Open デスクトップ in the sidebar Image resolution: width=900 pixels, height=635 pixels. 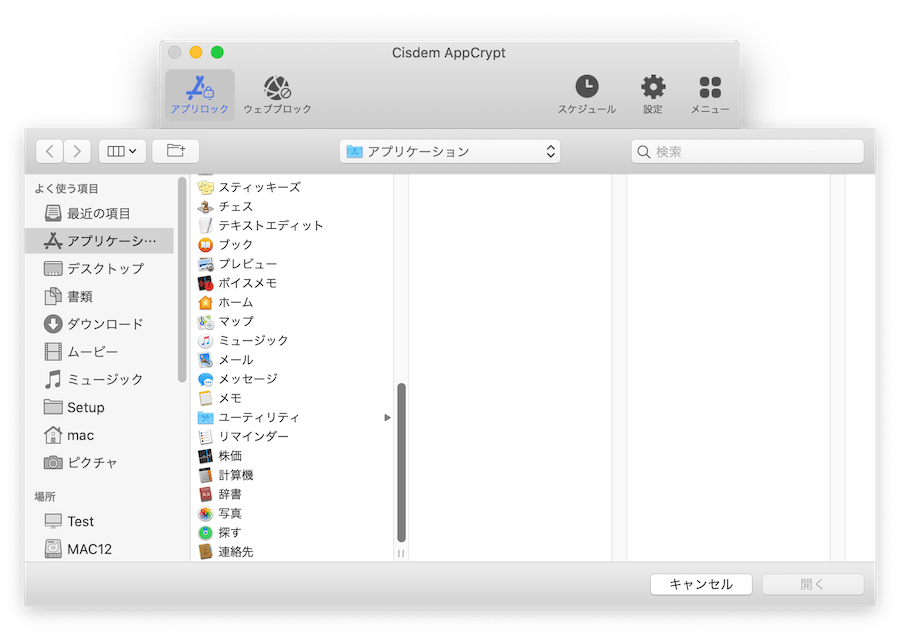tap(99, 269)
